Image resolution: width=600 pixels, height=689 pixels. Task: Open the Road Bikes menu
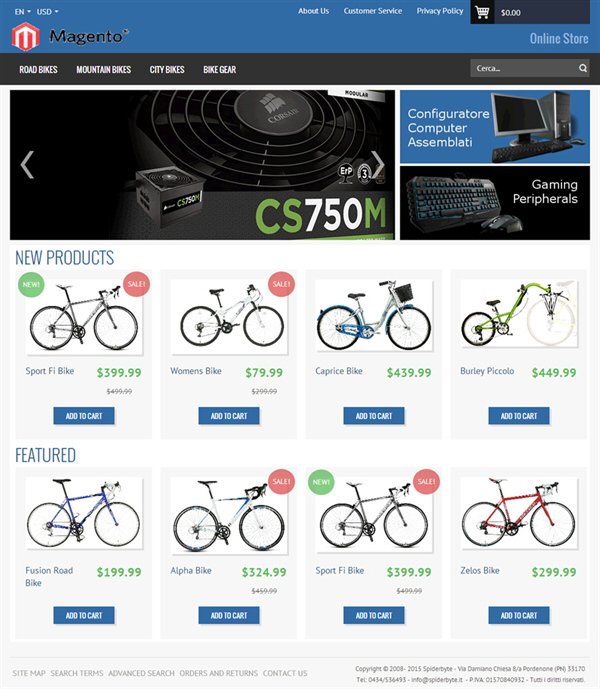38,69
